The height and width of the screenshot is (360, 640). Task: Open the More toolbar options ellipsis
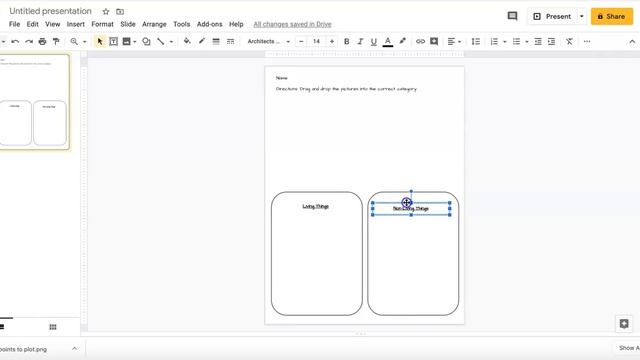pos(587,42)
